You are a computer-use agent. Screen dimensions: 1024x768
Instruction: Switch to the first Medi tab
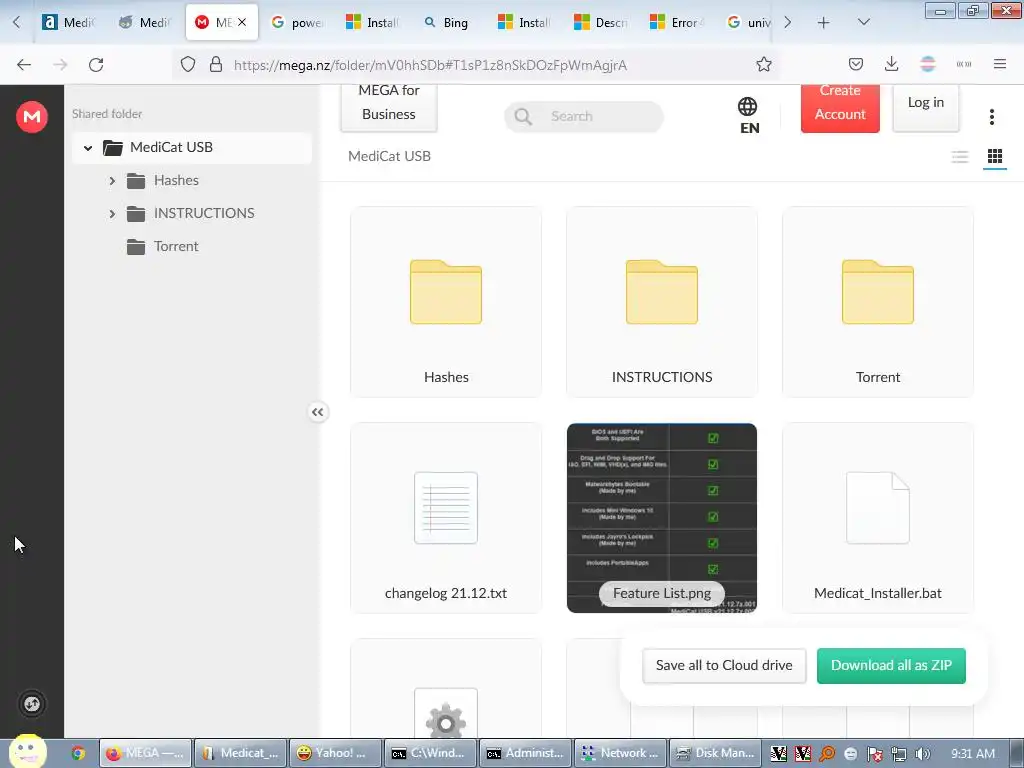tap(68, 23)
